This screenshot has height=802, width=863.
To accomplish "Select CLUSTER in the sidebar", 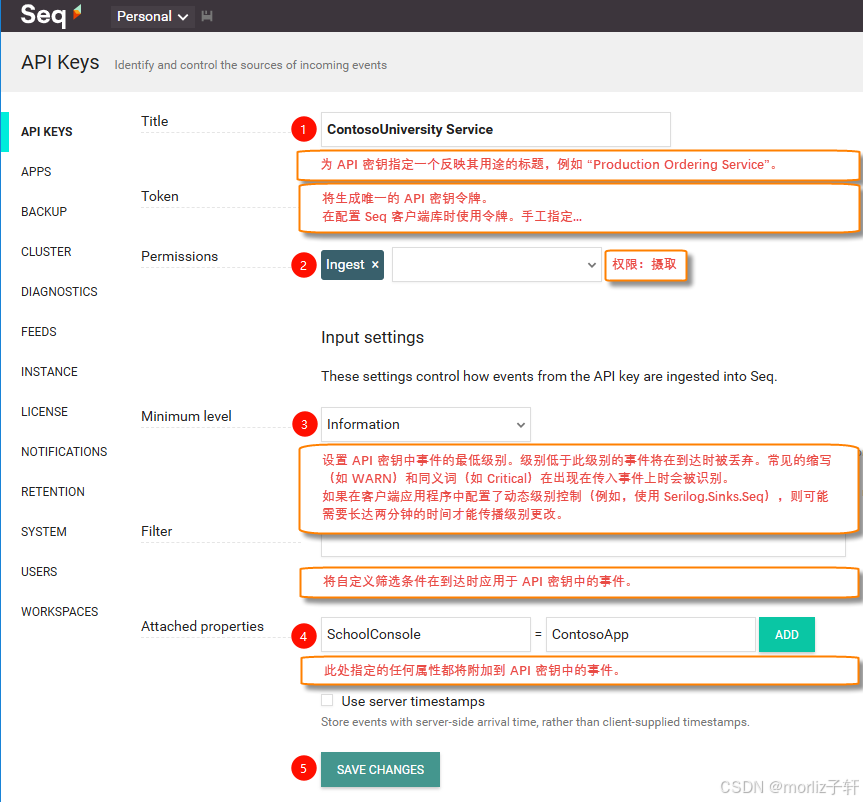I will coord(46,252).
